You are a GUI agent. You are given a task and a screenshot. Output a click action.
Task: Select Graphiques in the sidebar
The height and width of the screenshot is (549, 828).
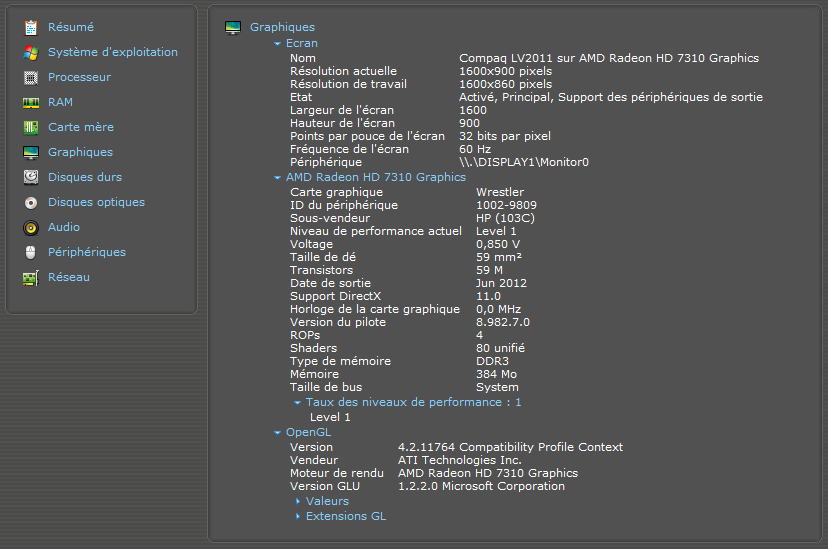(80, 152)
